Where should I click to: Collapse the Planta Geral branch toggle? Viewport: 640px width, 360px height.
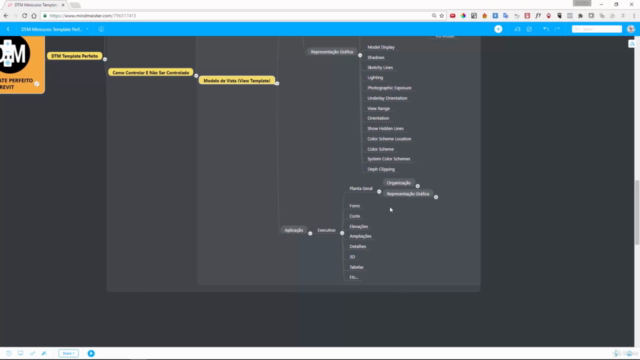(379, 191)
